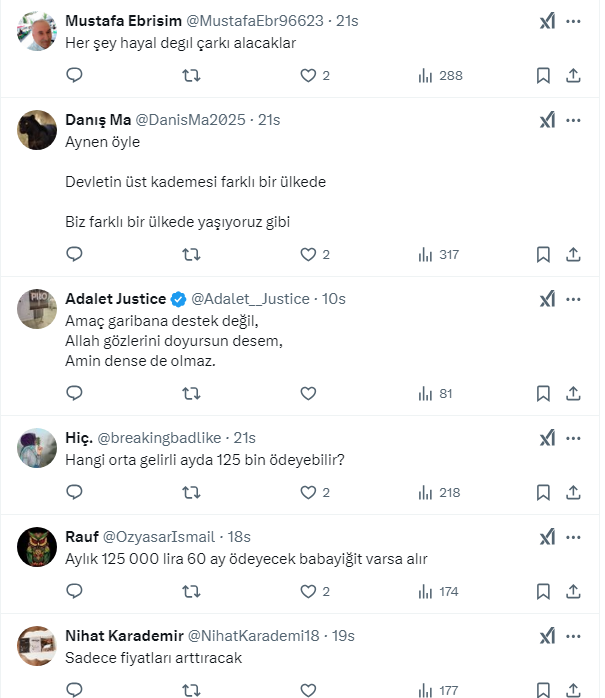This screenshot has width=605, height=698.
Task: Reply to Rauf's tweet
Action: (x=74, y=591)
